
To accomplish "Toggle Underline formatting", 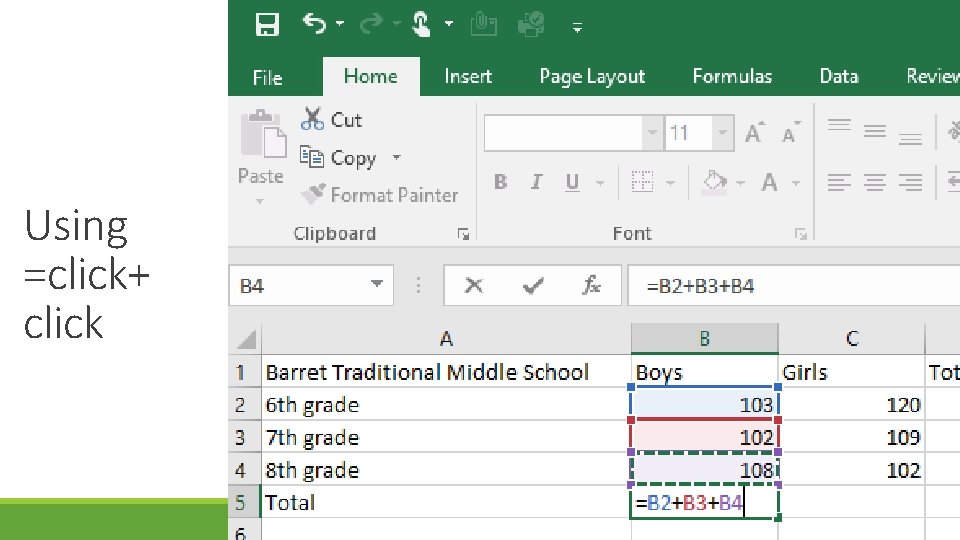I will point(572,182).
